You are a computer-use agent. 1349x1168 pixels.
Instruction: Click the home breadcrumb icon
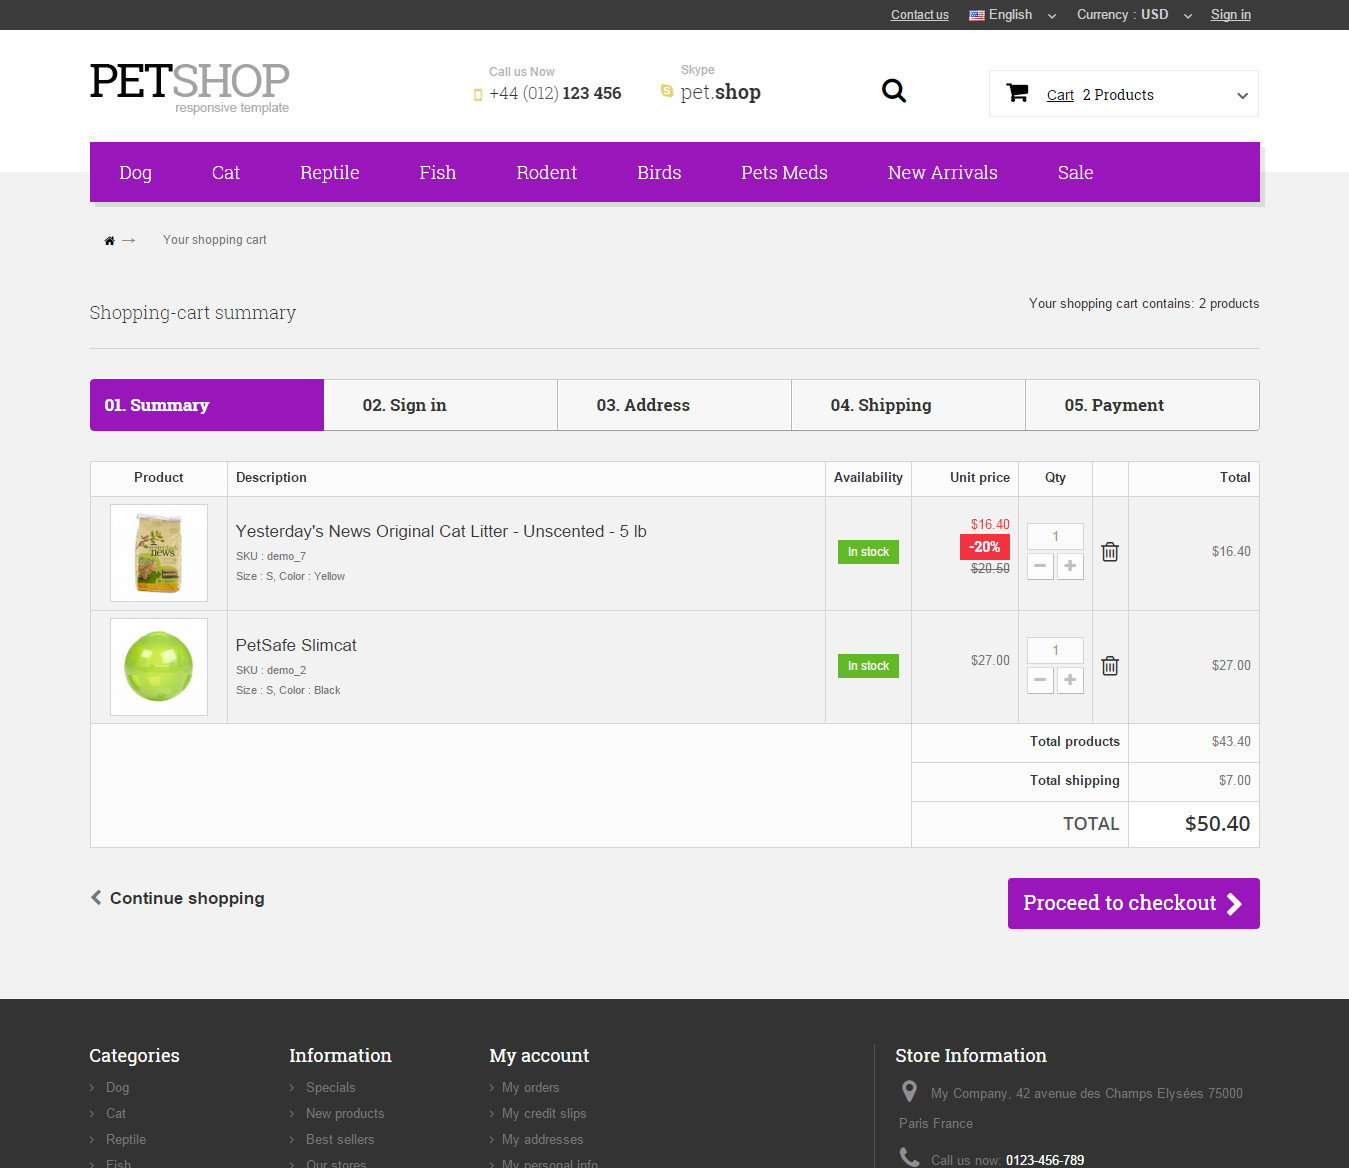click(x=109, y=241)
